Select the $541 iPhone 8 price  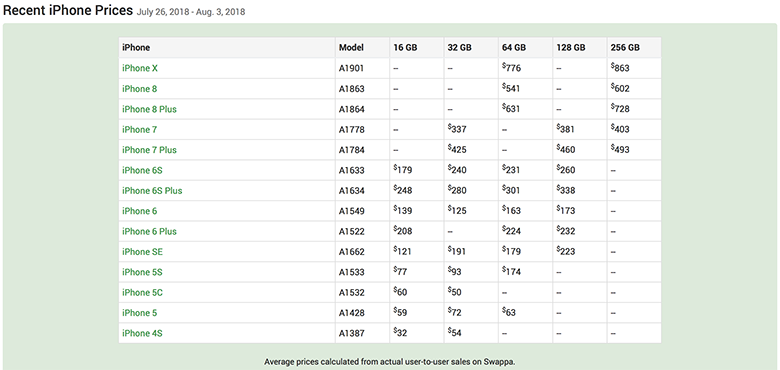[x=511, y=88]
